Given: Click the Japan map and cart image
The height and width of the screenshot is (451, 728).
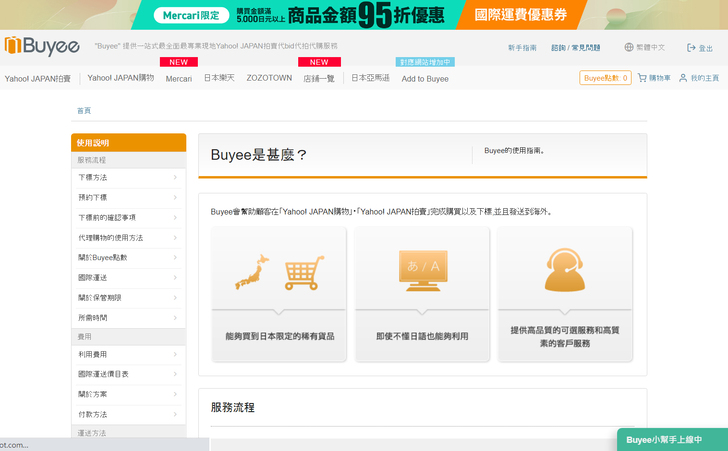Looking at the screenshot, I should 279,273.
